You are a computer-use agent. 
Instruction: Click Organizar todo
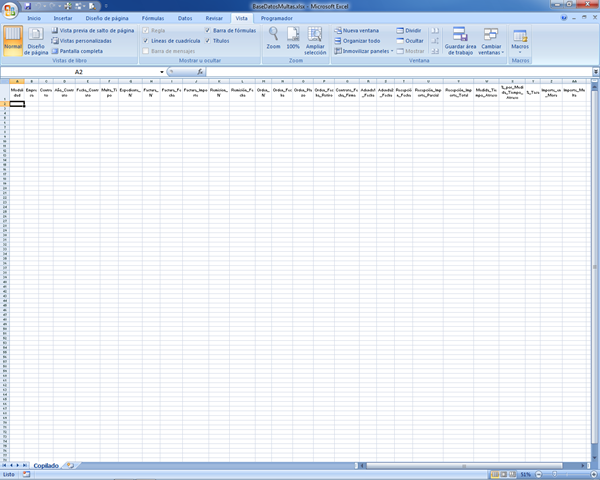360,40
